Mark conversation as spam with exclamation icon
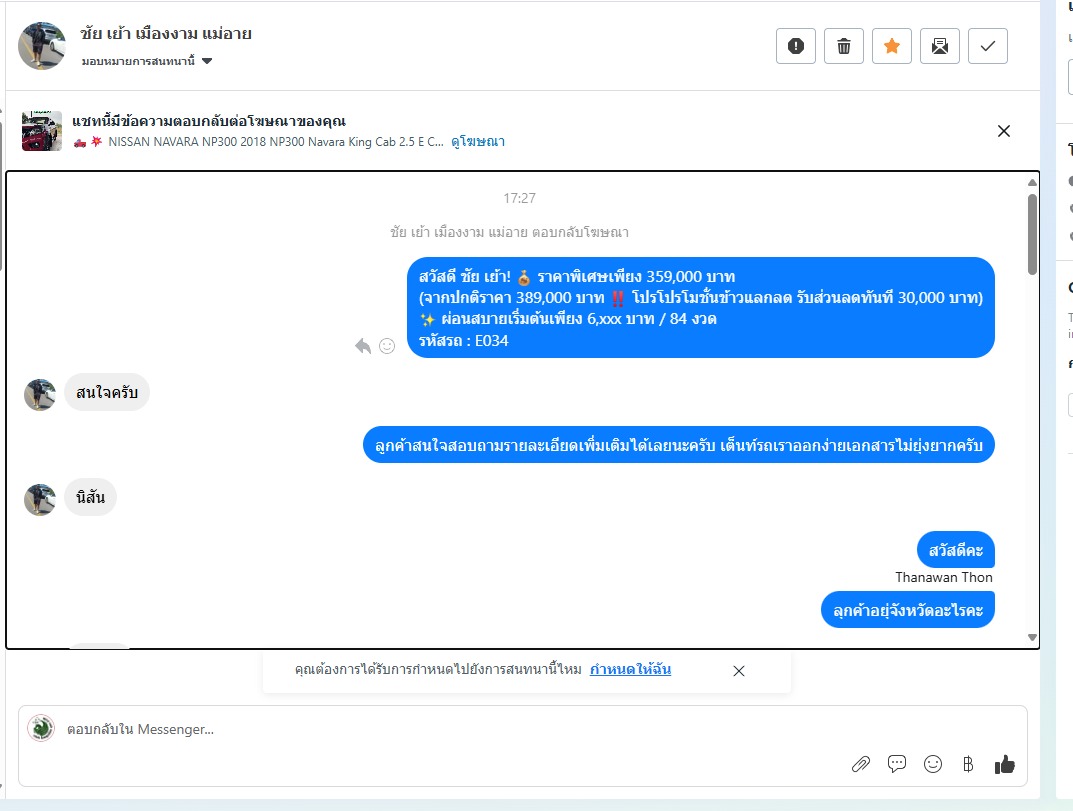1073x811 pixels. point(796,46)
